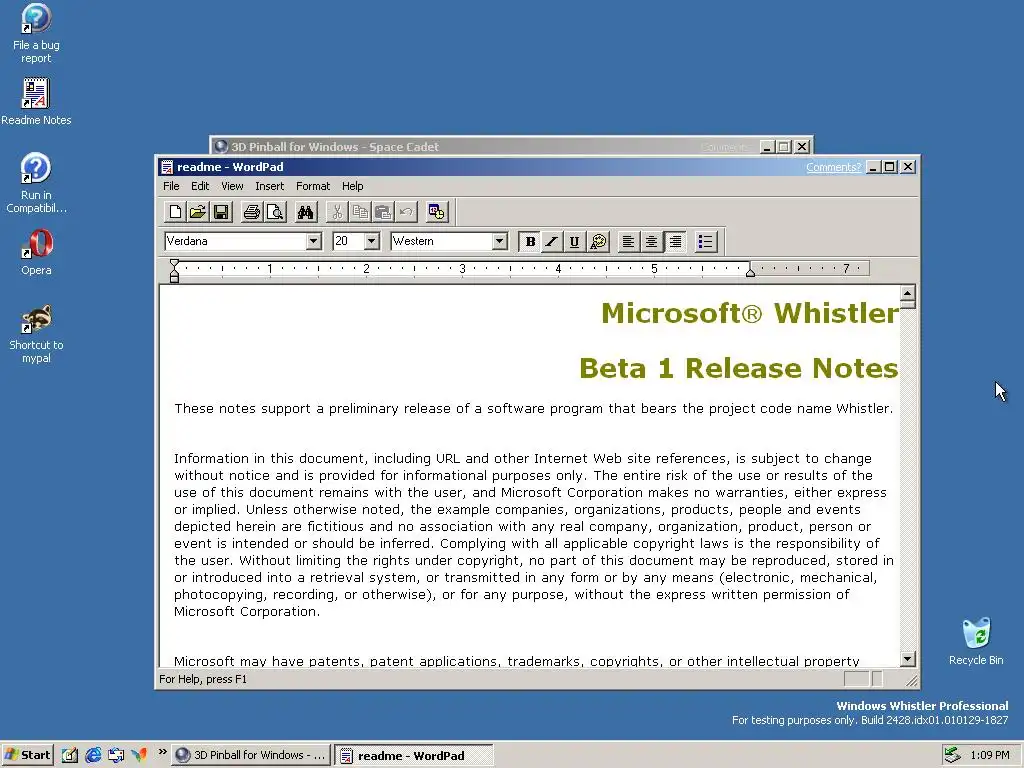Expand quick launch chevron on taskbar
The width and height of the screenshot is (1024, 768).
tap(162, 752)
